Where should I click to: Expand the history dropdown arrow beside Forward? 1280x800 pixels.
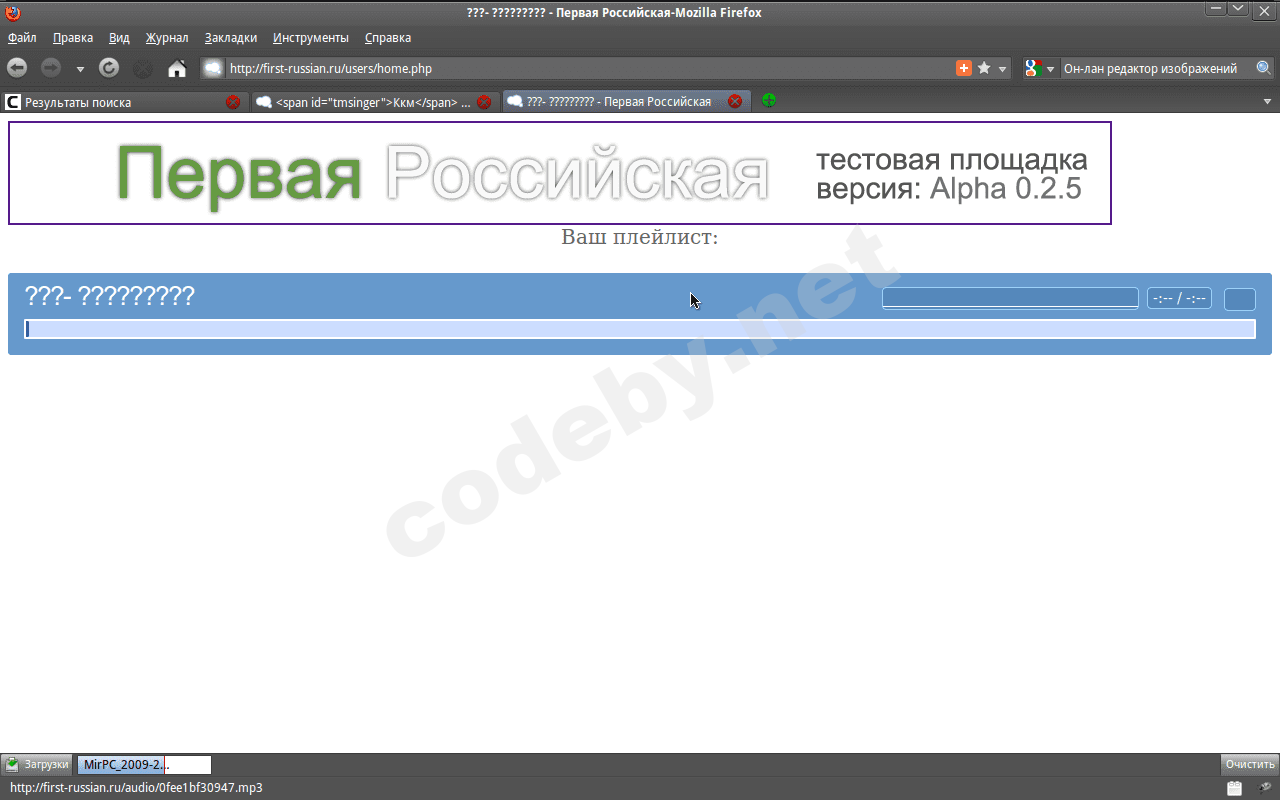(x=80, y=69)
